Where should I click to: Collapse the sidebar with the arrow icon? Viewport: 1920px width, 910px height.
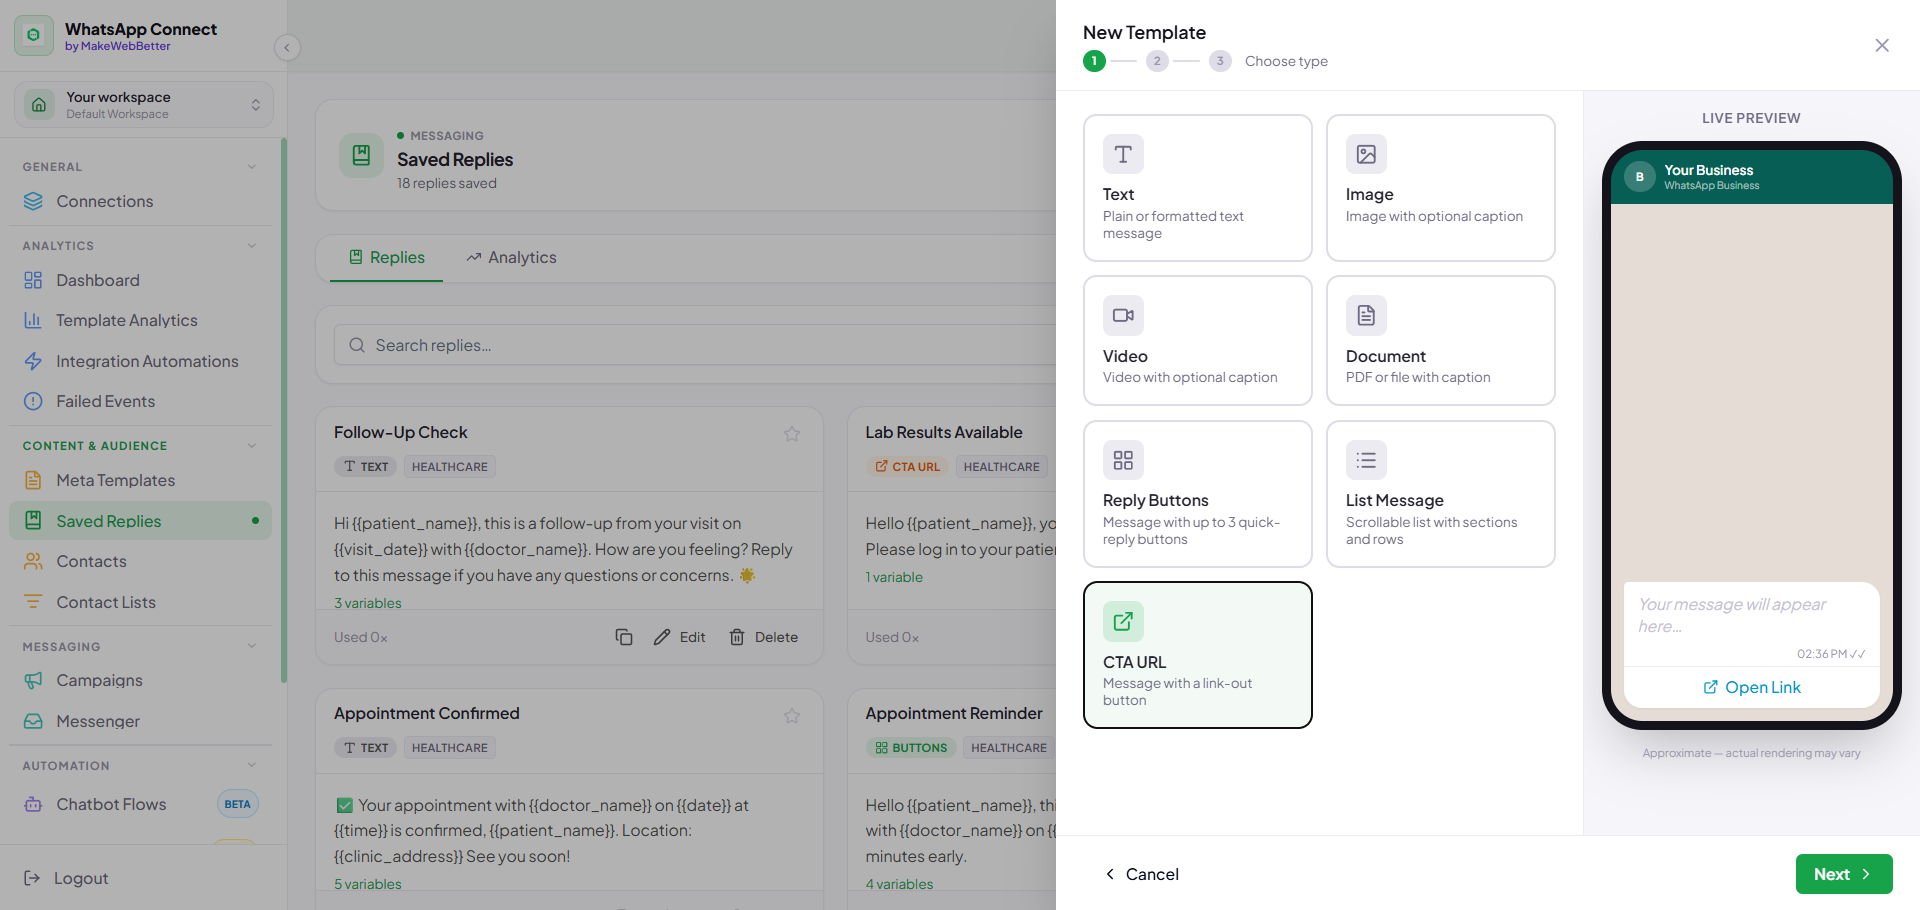pos(287,47)
